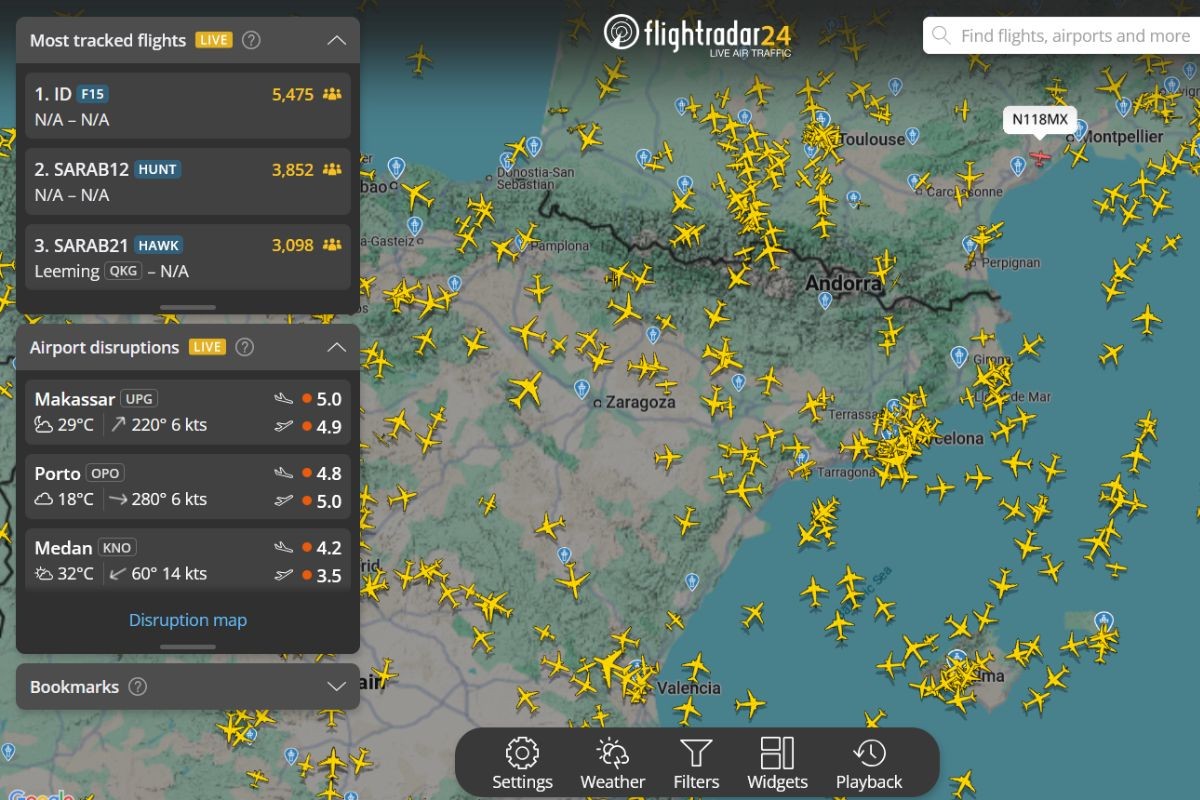The width and height of the screenshot is (1200, 800).
Task: Open the Disruption map link
Action: (x=188, y=620)
